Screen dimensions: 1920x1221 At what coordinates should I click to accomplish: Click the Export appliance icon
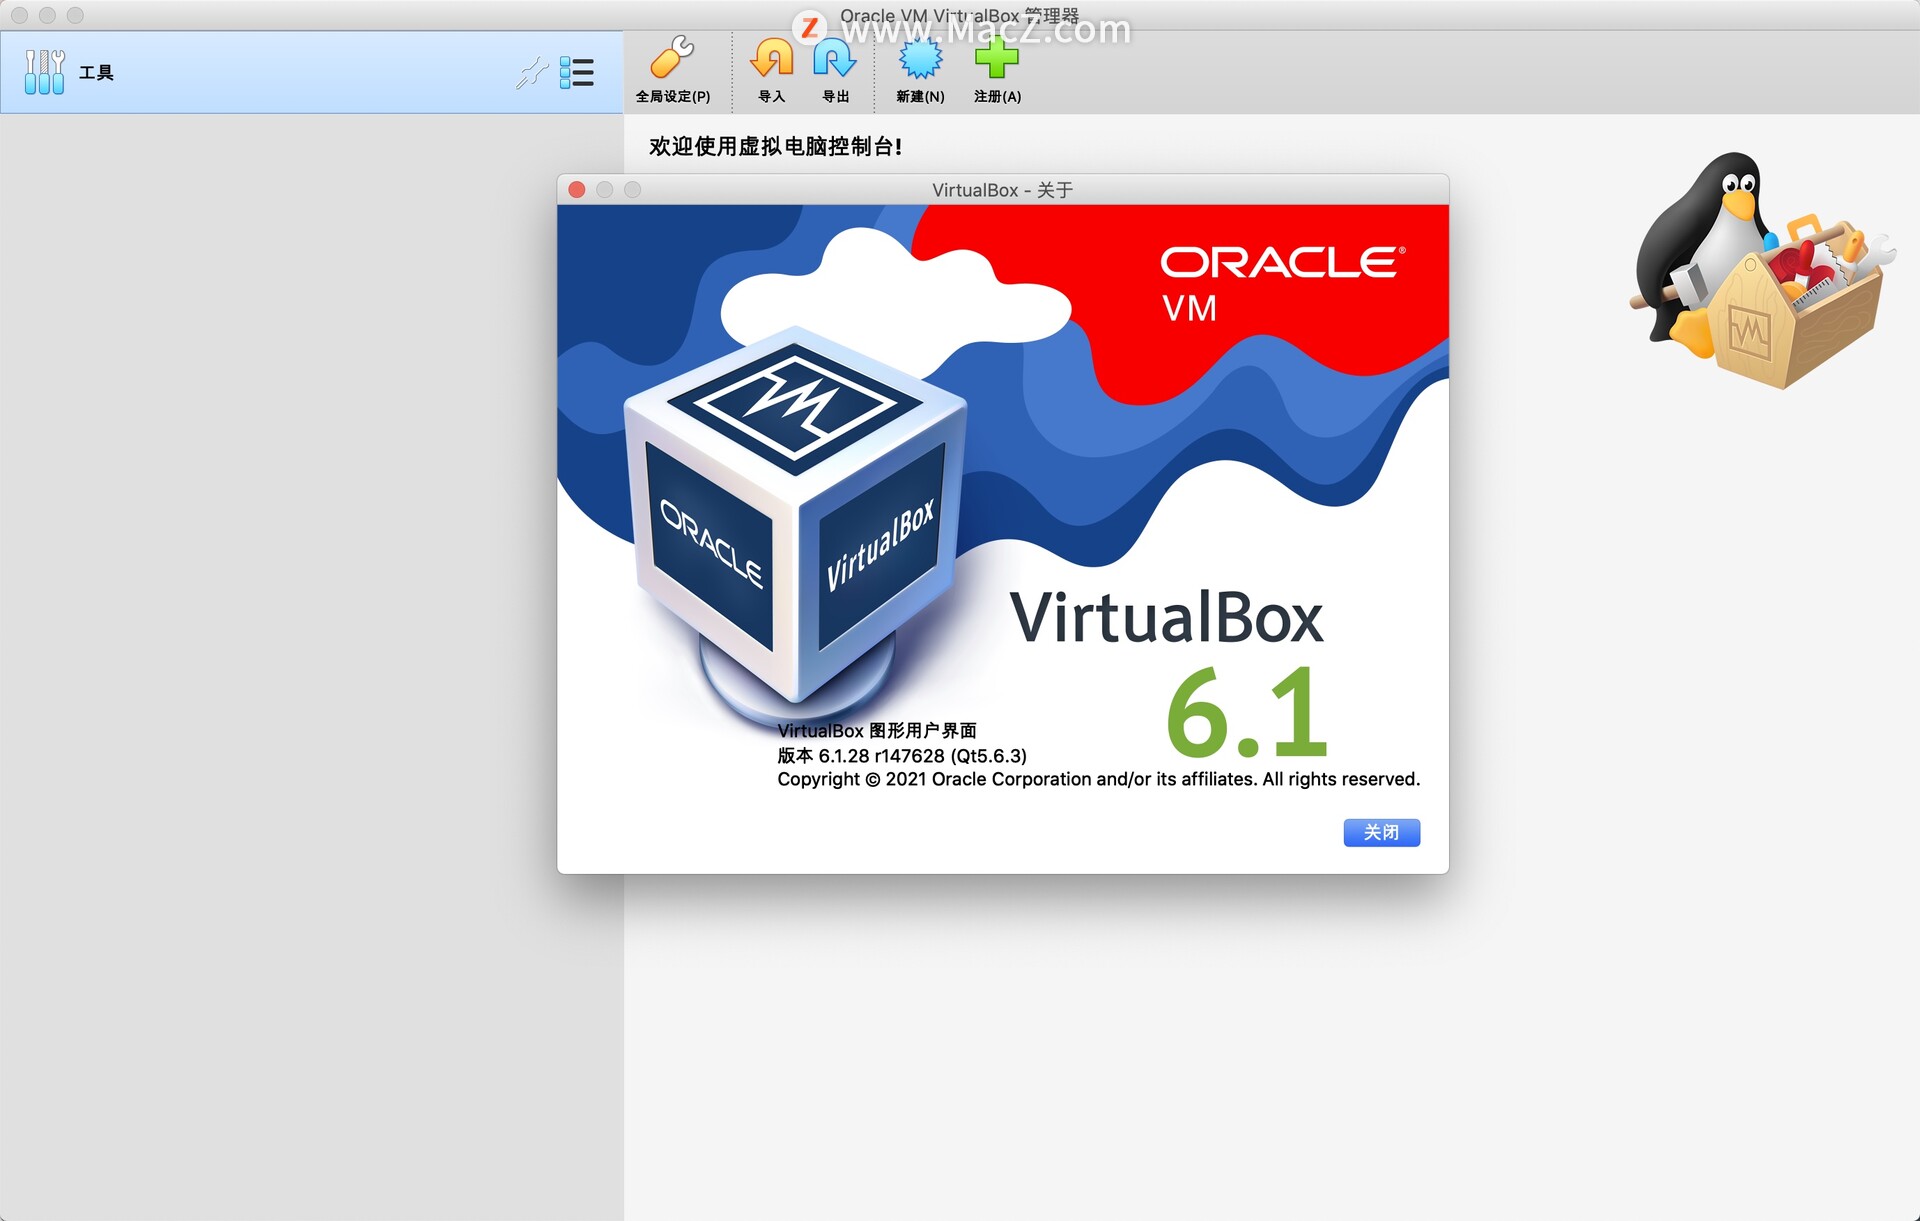click(835, 70)
